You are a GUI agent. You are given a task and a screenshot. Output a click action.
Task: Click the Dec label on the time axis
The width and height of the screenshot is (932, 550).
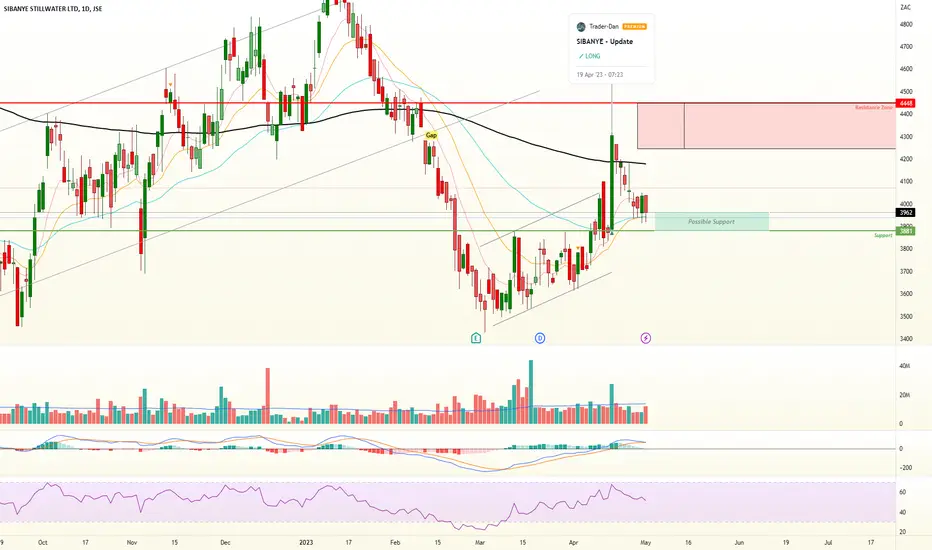pyautogui.click(x=225, y=542)
